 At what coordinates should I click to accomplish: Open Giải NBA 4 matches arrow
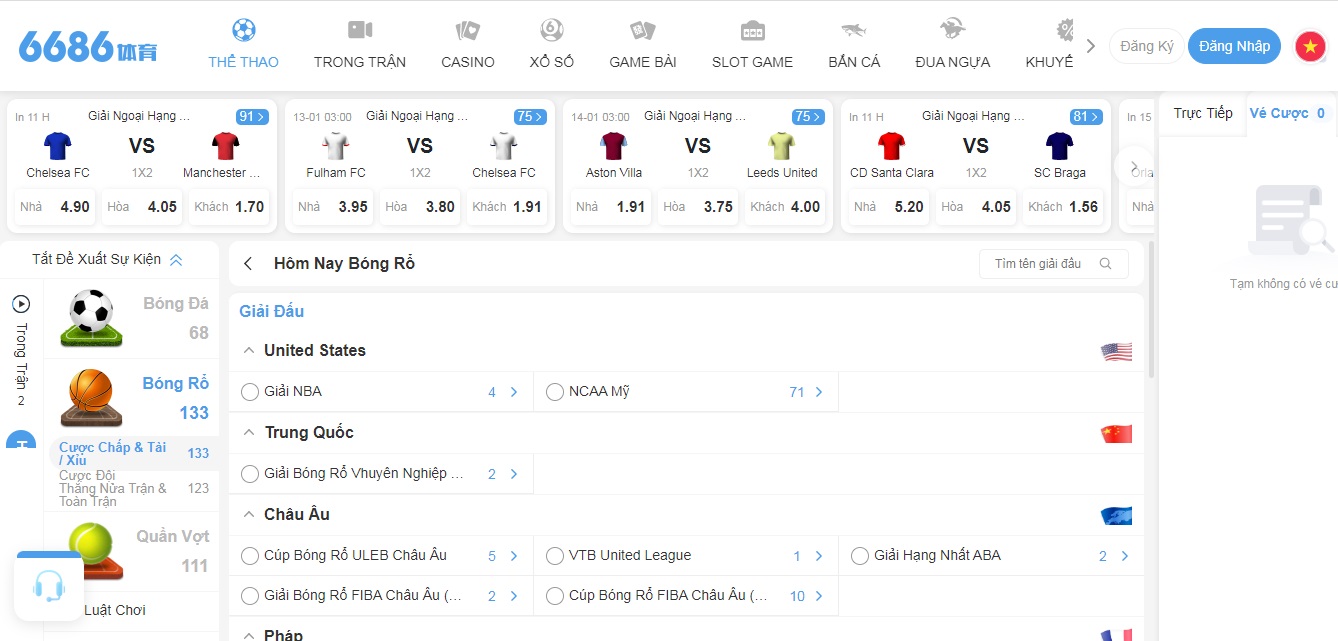514,392
